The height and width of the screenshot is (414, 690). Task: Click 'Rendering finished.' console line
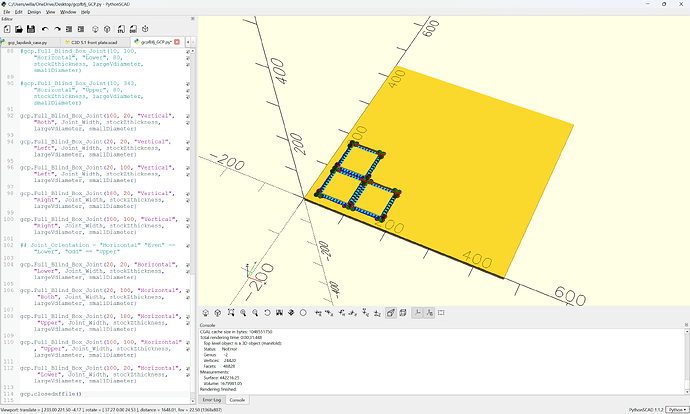click(219, 389)
